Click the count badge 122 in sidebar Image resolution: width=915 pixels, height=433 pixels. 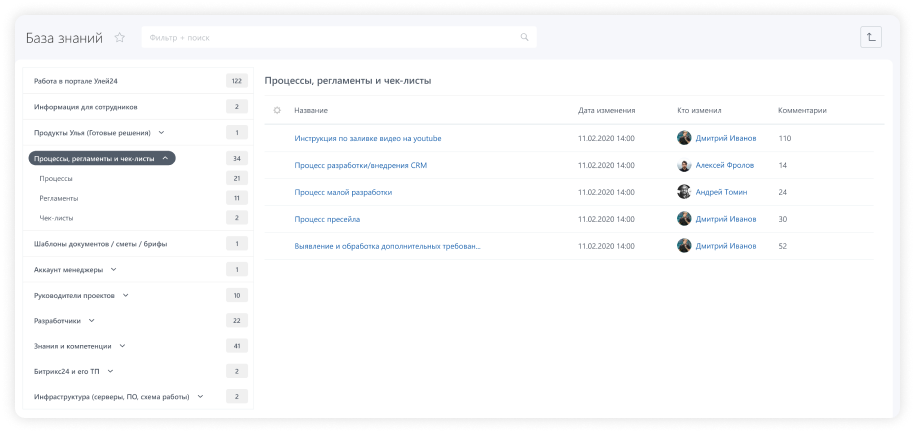point(237,80)
